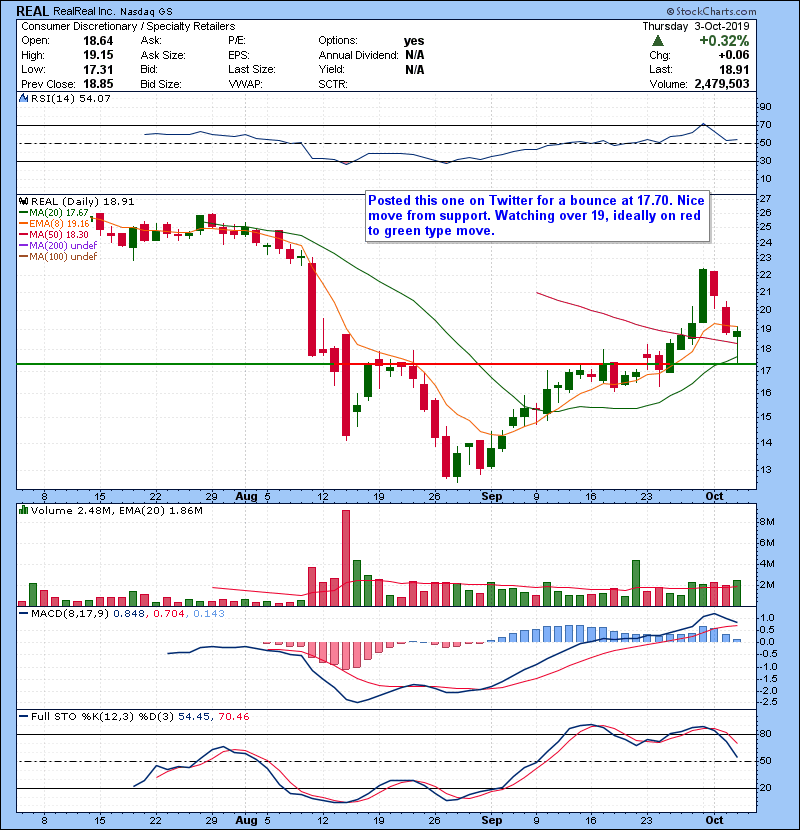Click the Oct label on the price chart axis

click(x=714, y=497)
